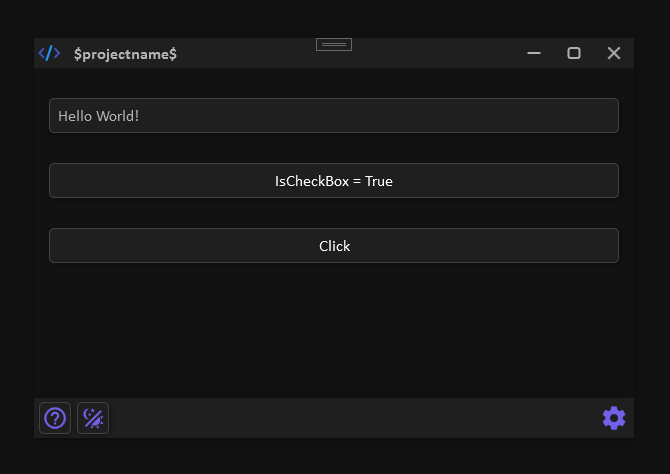
Task: Click the $projectname$ title text
Action: 125,54
